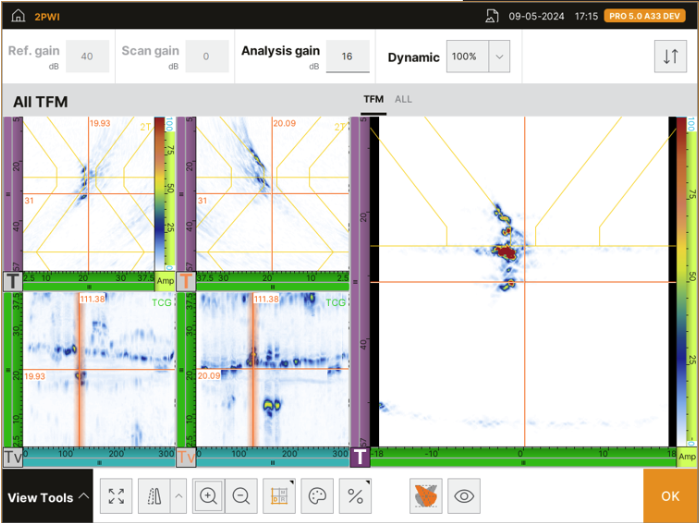The image size is (699, 523).
Task: Click the swap arrows icon at top right
Action: tap(670, 57)
